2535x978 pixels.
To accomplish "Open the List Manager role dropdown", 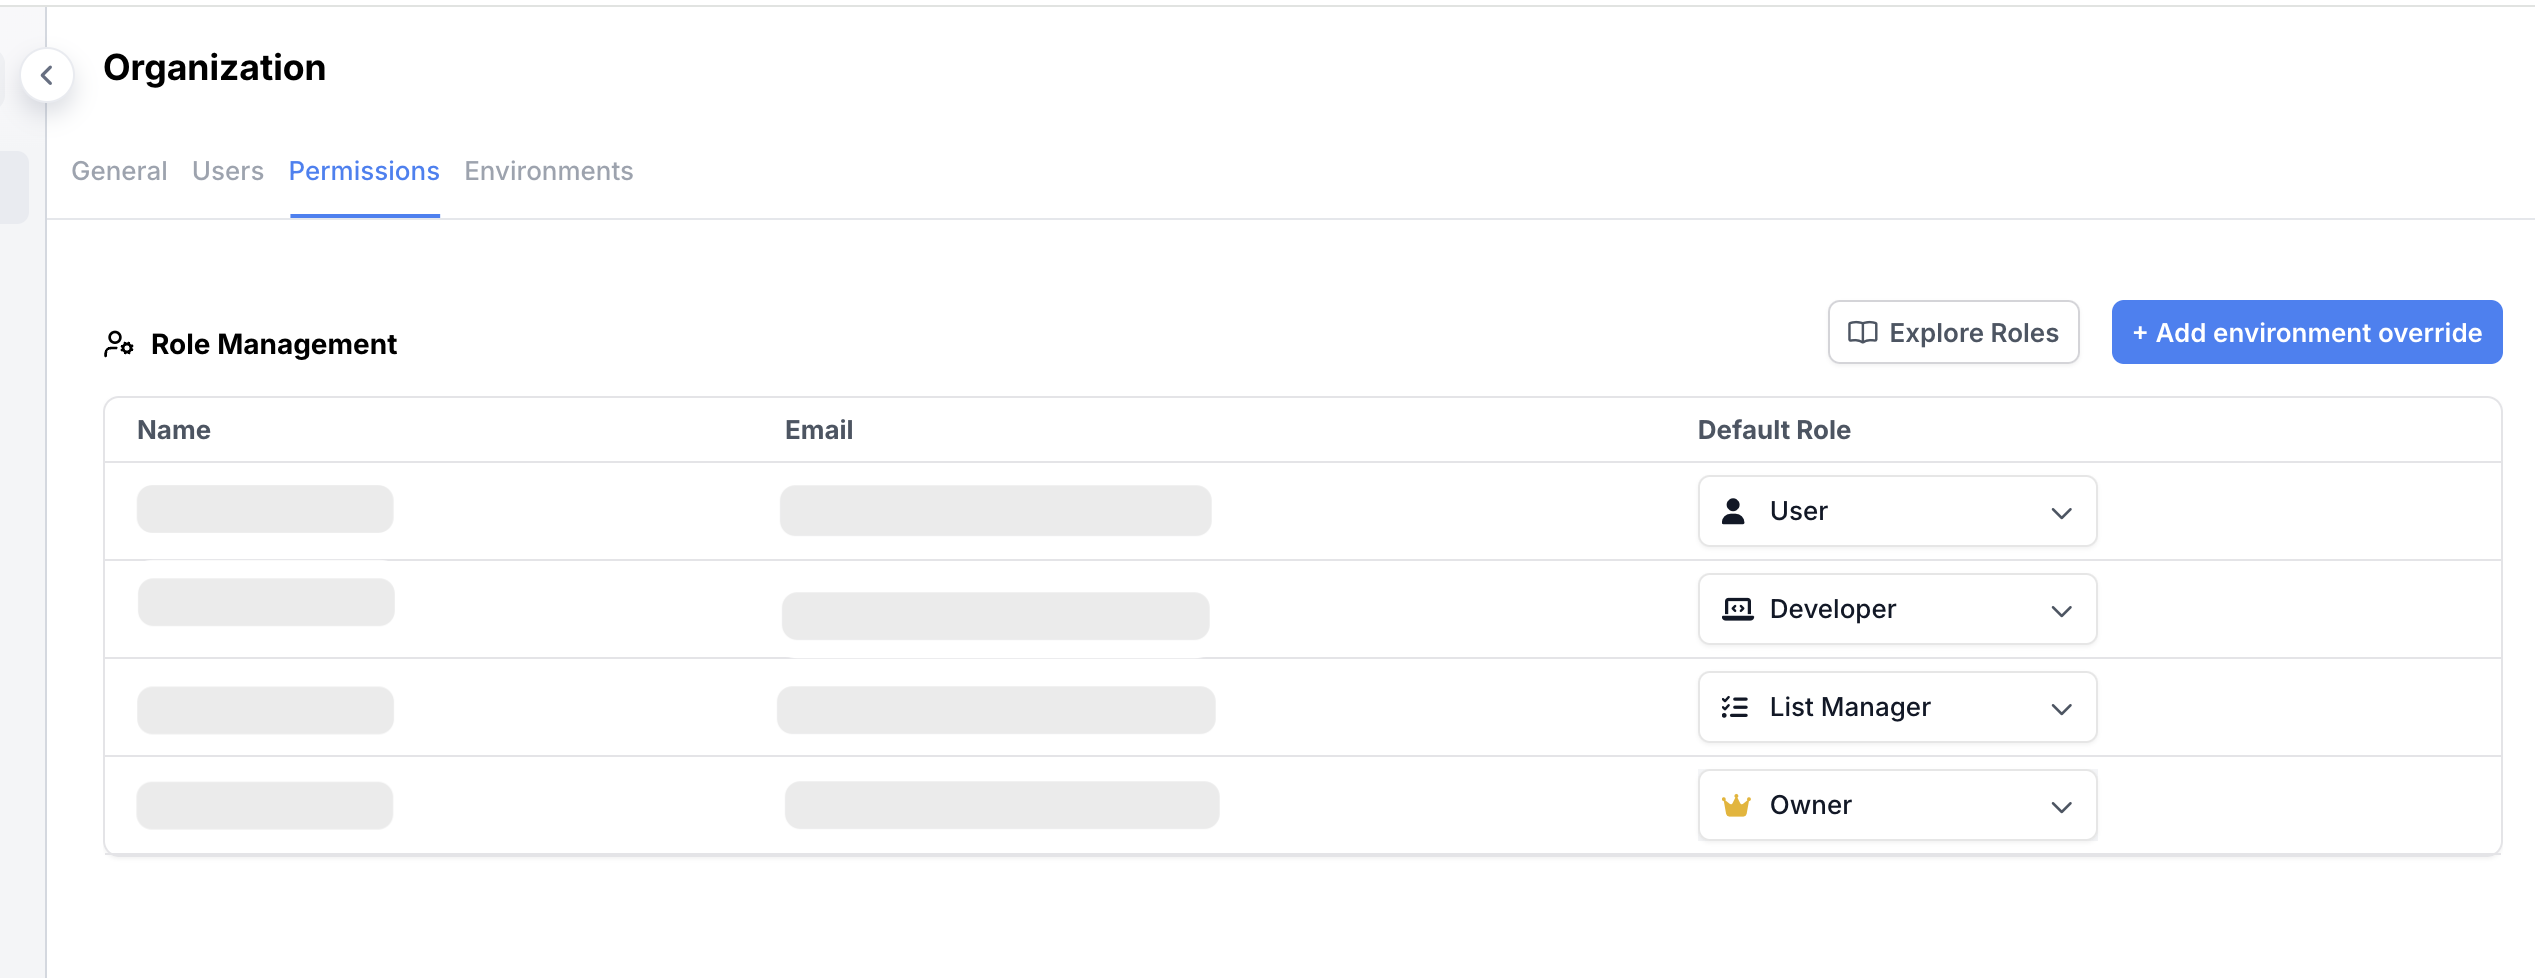I will (2060, 709).
